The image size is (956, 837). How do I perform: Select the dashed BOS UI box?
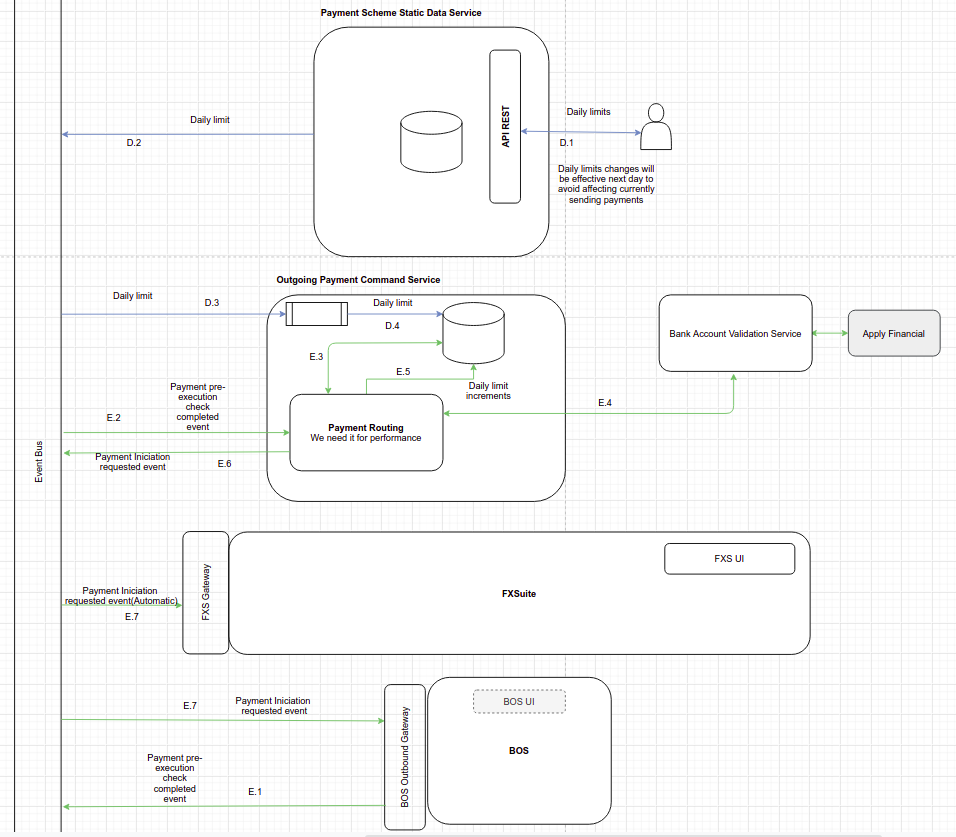click(519, 702)
